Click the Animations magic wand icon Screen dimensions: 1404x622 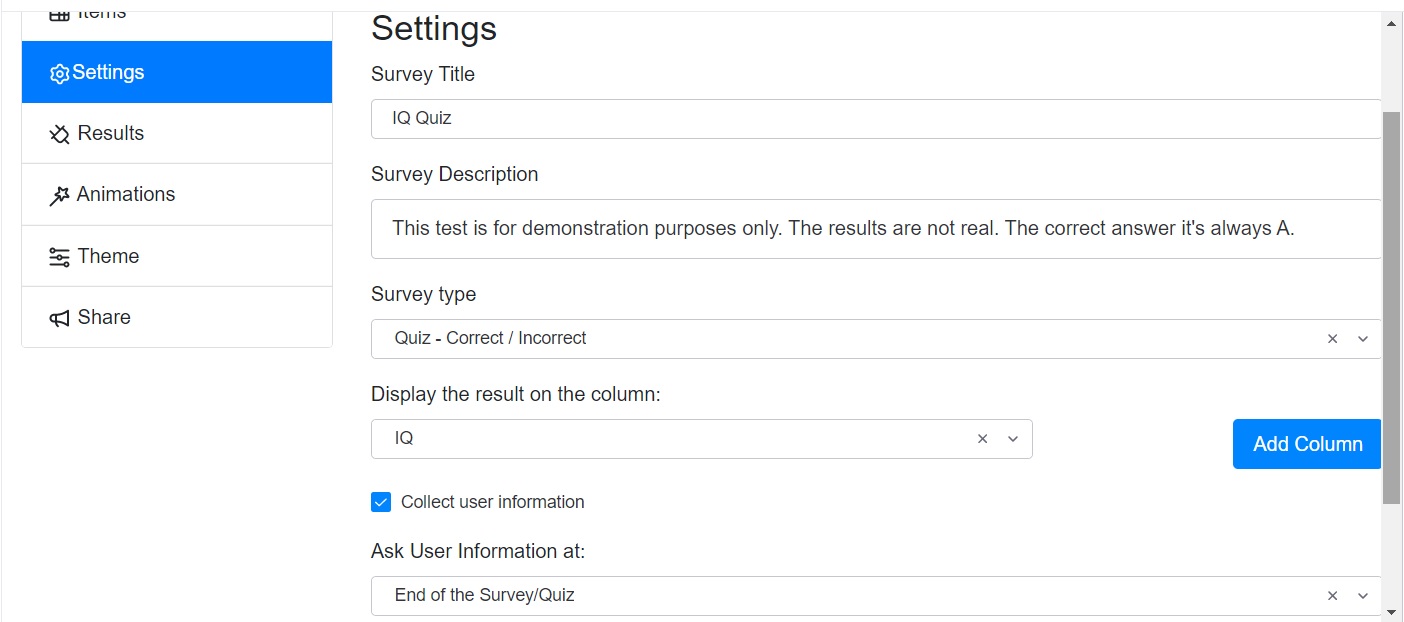(59, 196)
